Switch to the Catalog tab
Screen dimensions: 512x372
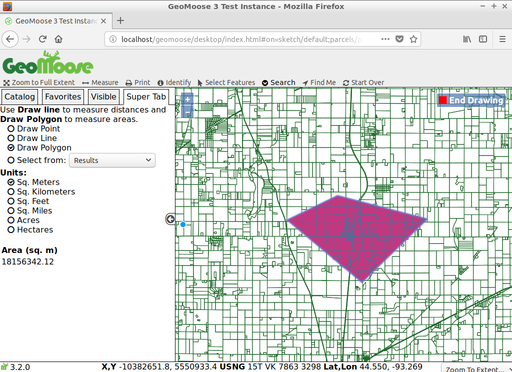click(x=19, y=97)
